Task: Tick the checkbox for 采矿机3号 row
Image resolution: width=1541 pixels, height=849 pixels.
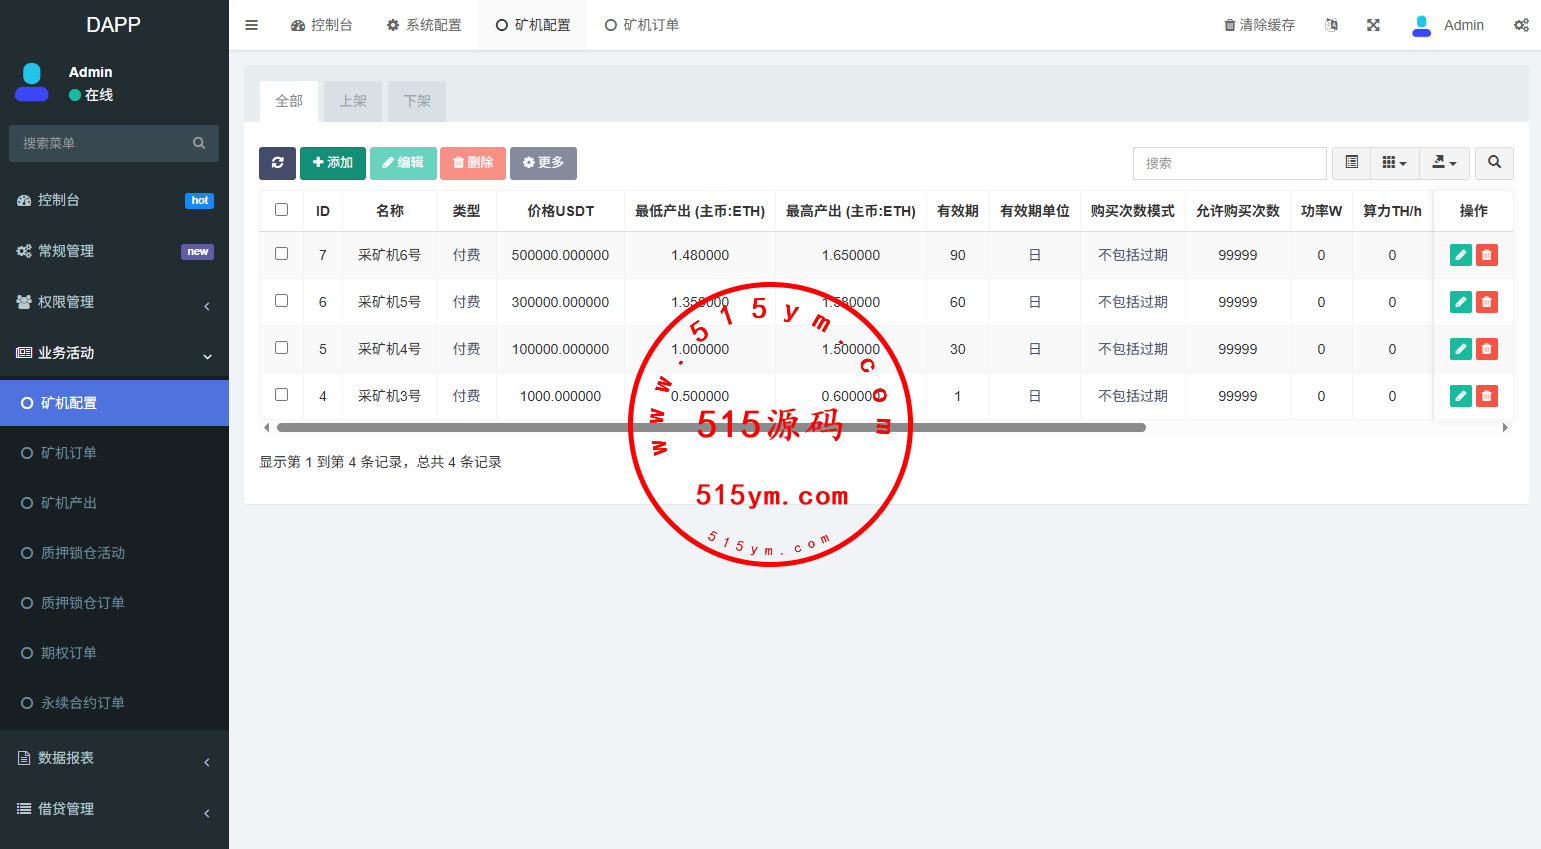Action: point(281,395)
